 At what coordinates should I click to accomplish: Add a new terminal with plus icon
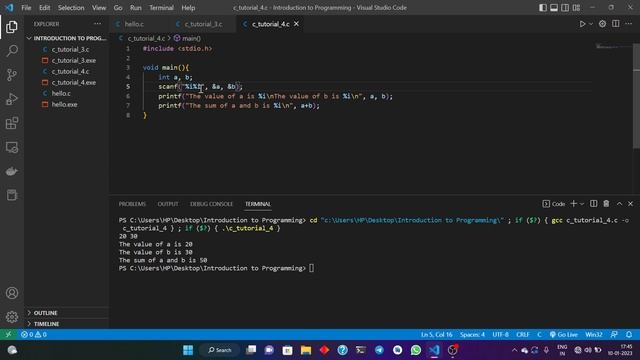573,204
